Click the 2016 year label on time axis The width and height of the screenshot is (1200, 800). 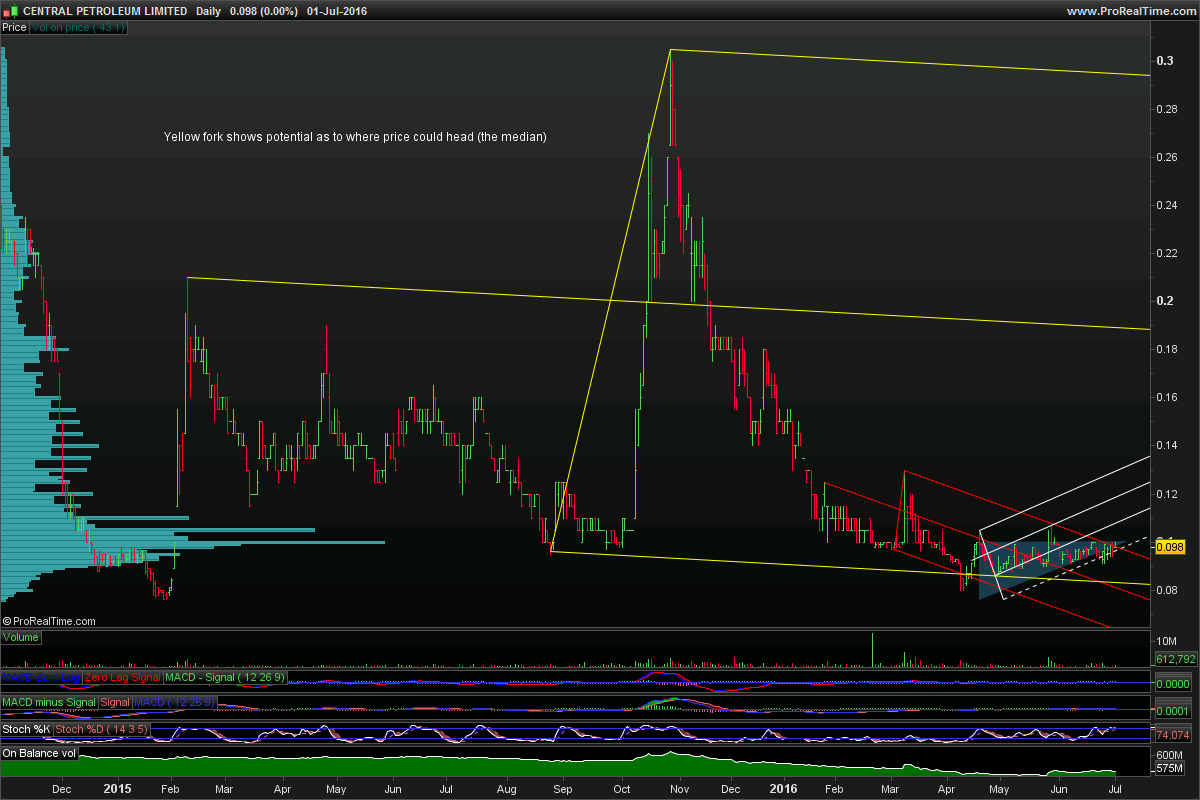(785, 789)
